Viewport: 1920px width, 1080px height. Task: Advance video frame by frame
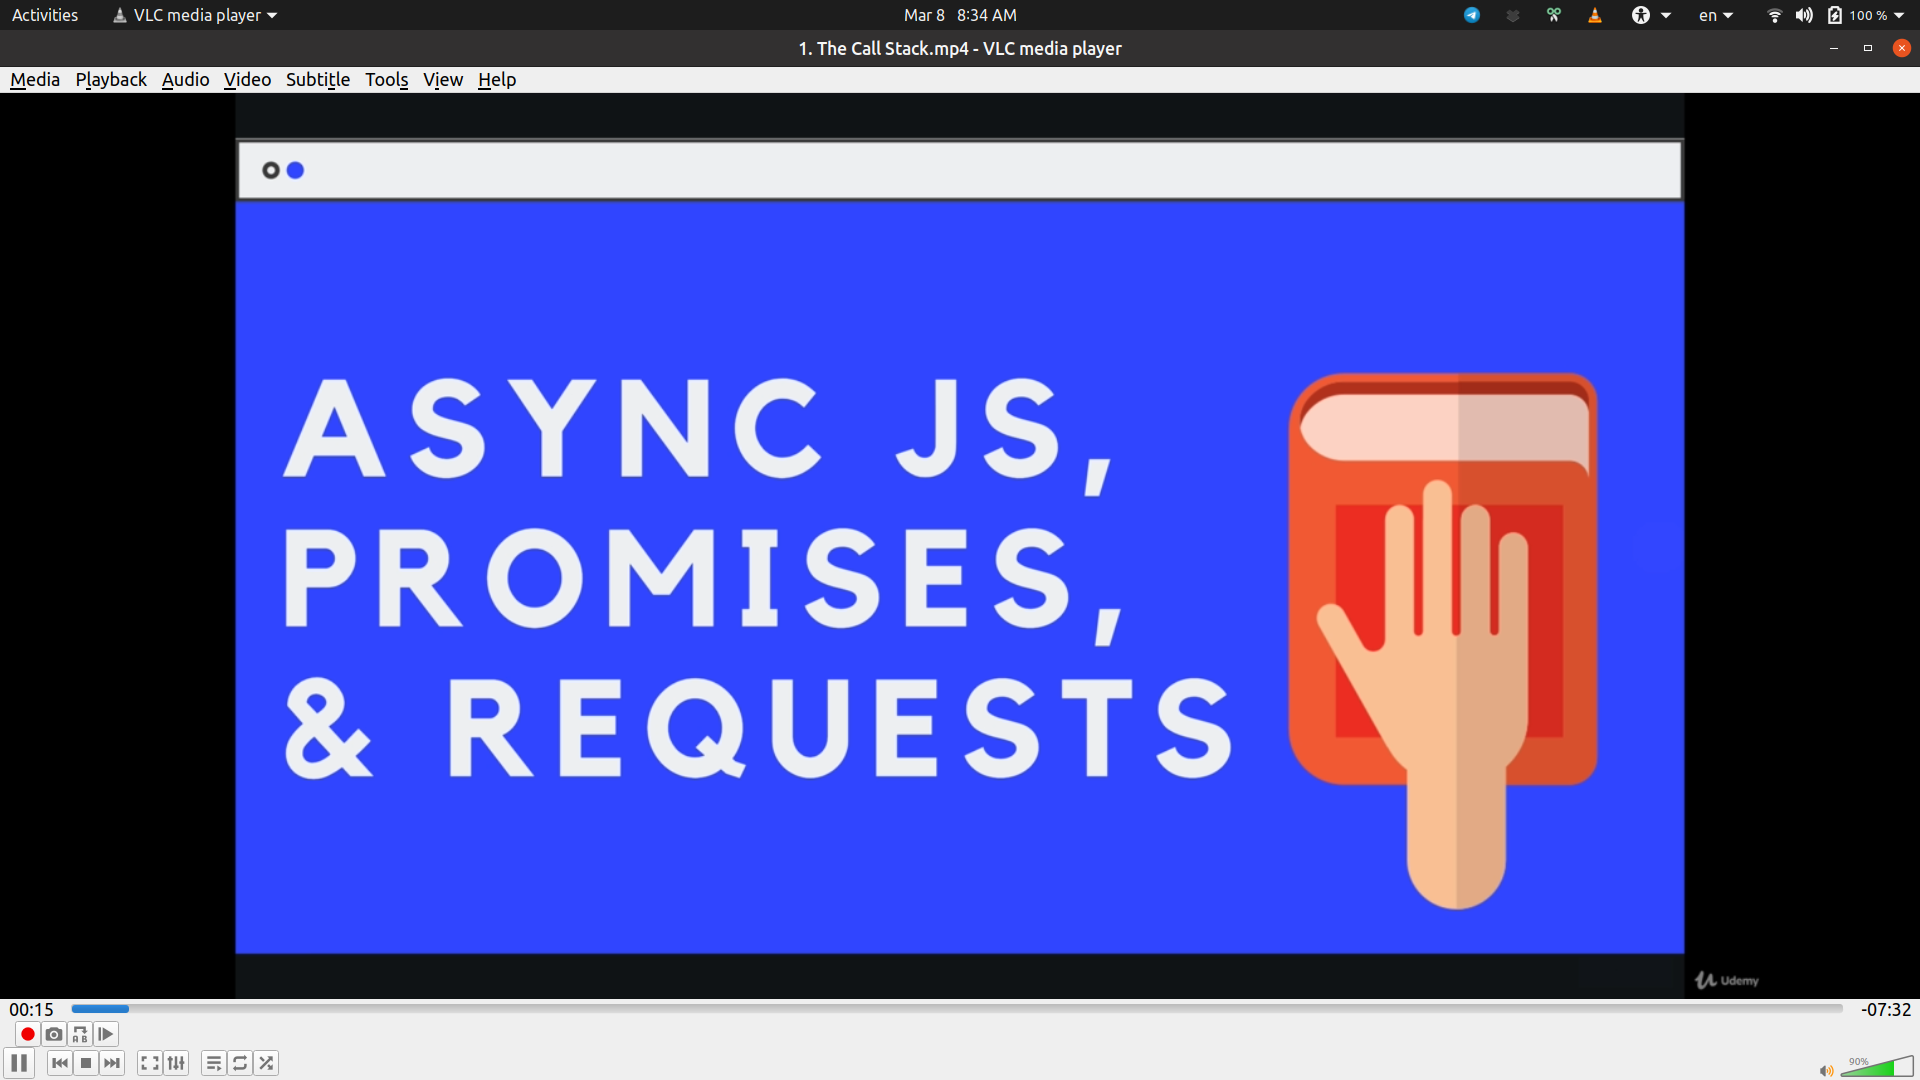point(106,1034)
